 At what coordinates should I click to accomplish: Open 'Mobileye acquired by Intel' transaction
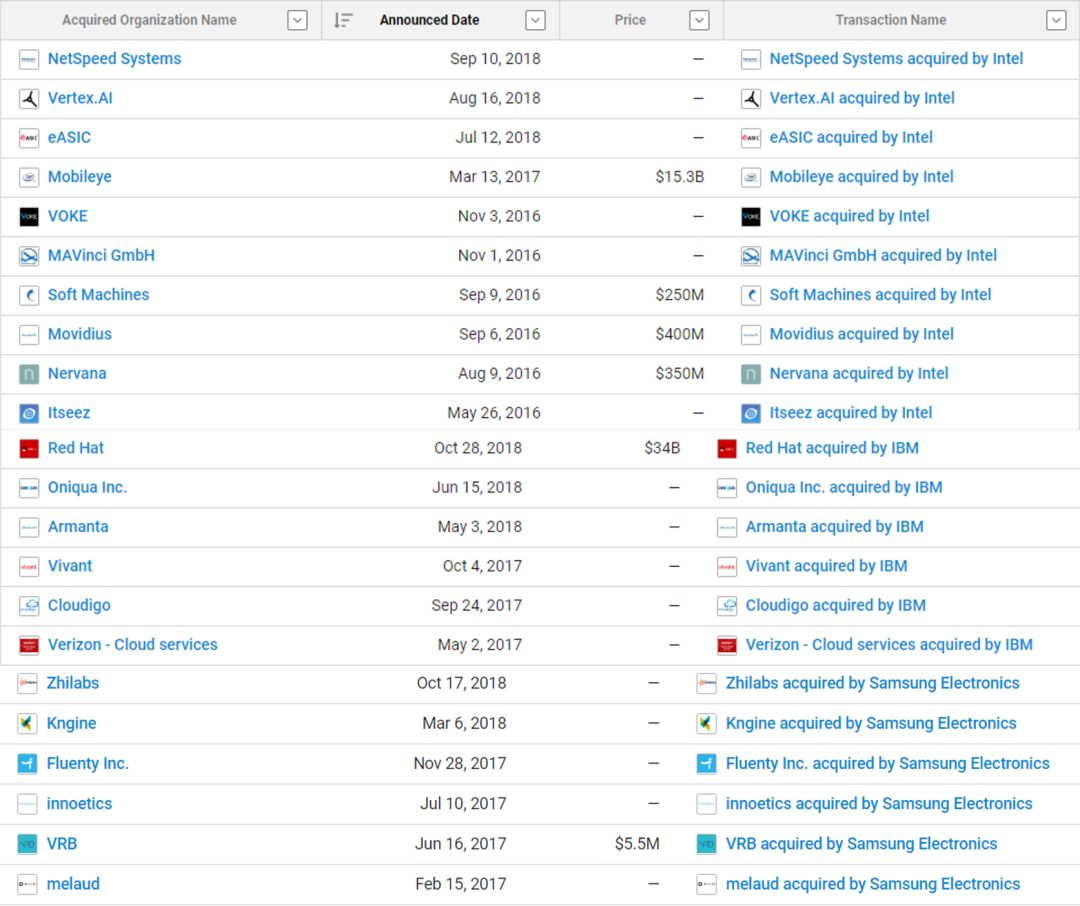click(x=862, y=177)
